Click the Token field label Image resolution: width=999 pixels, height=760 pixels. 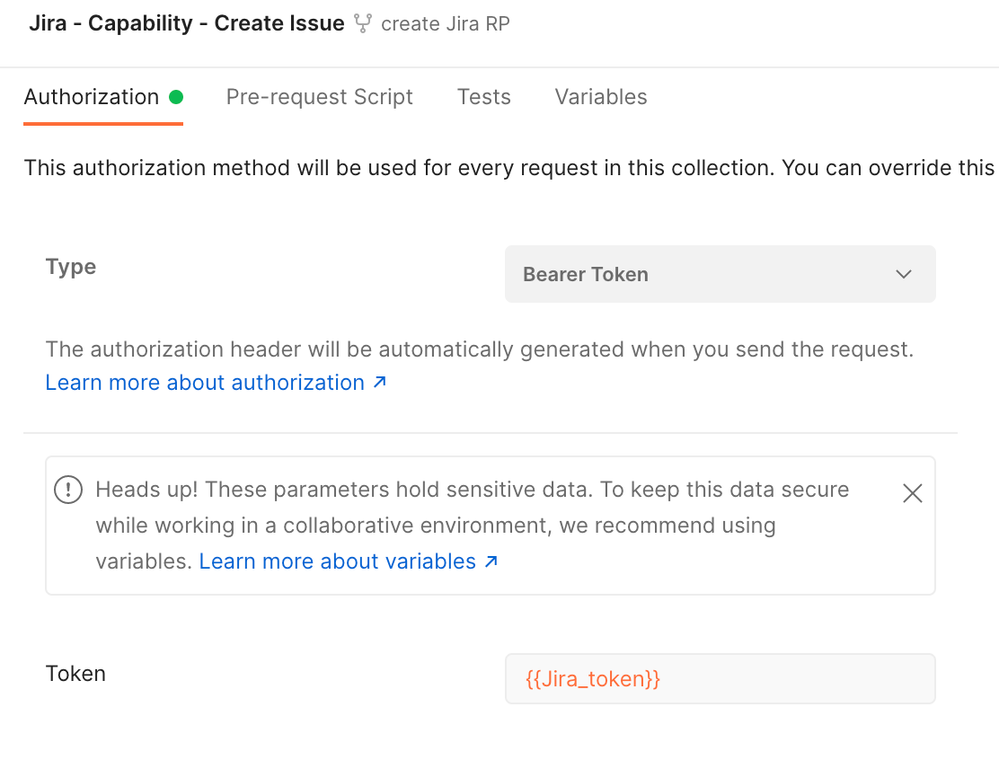75,673
